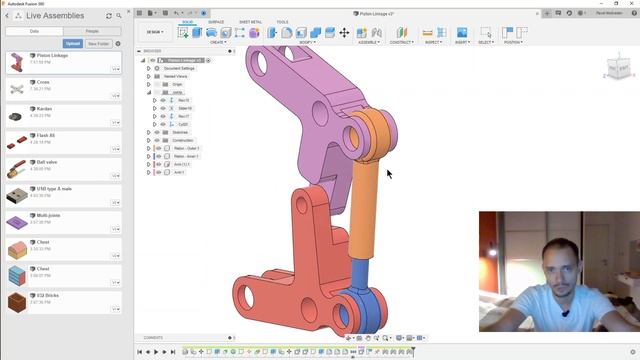This screenshot has width=640, height=360.
Task: Hide the Piston - Outer:1 component
Action: point(159,149)
